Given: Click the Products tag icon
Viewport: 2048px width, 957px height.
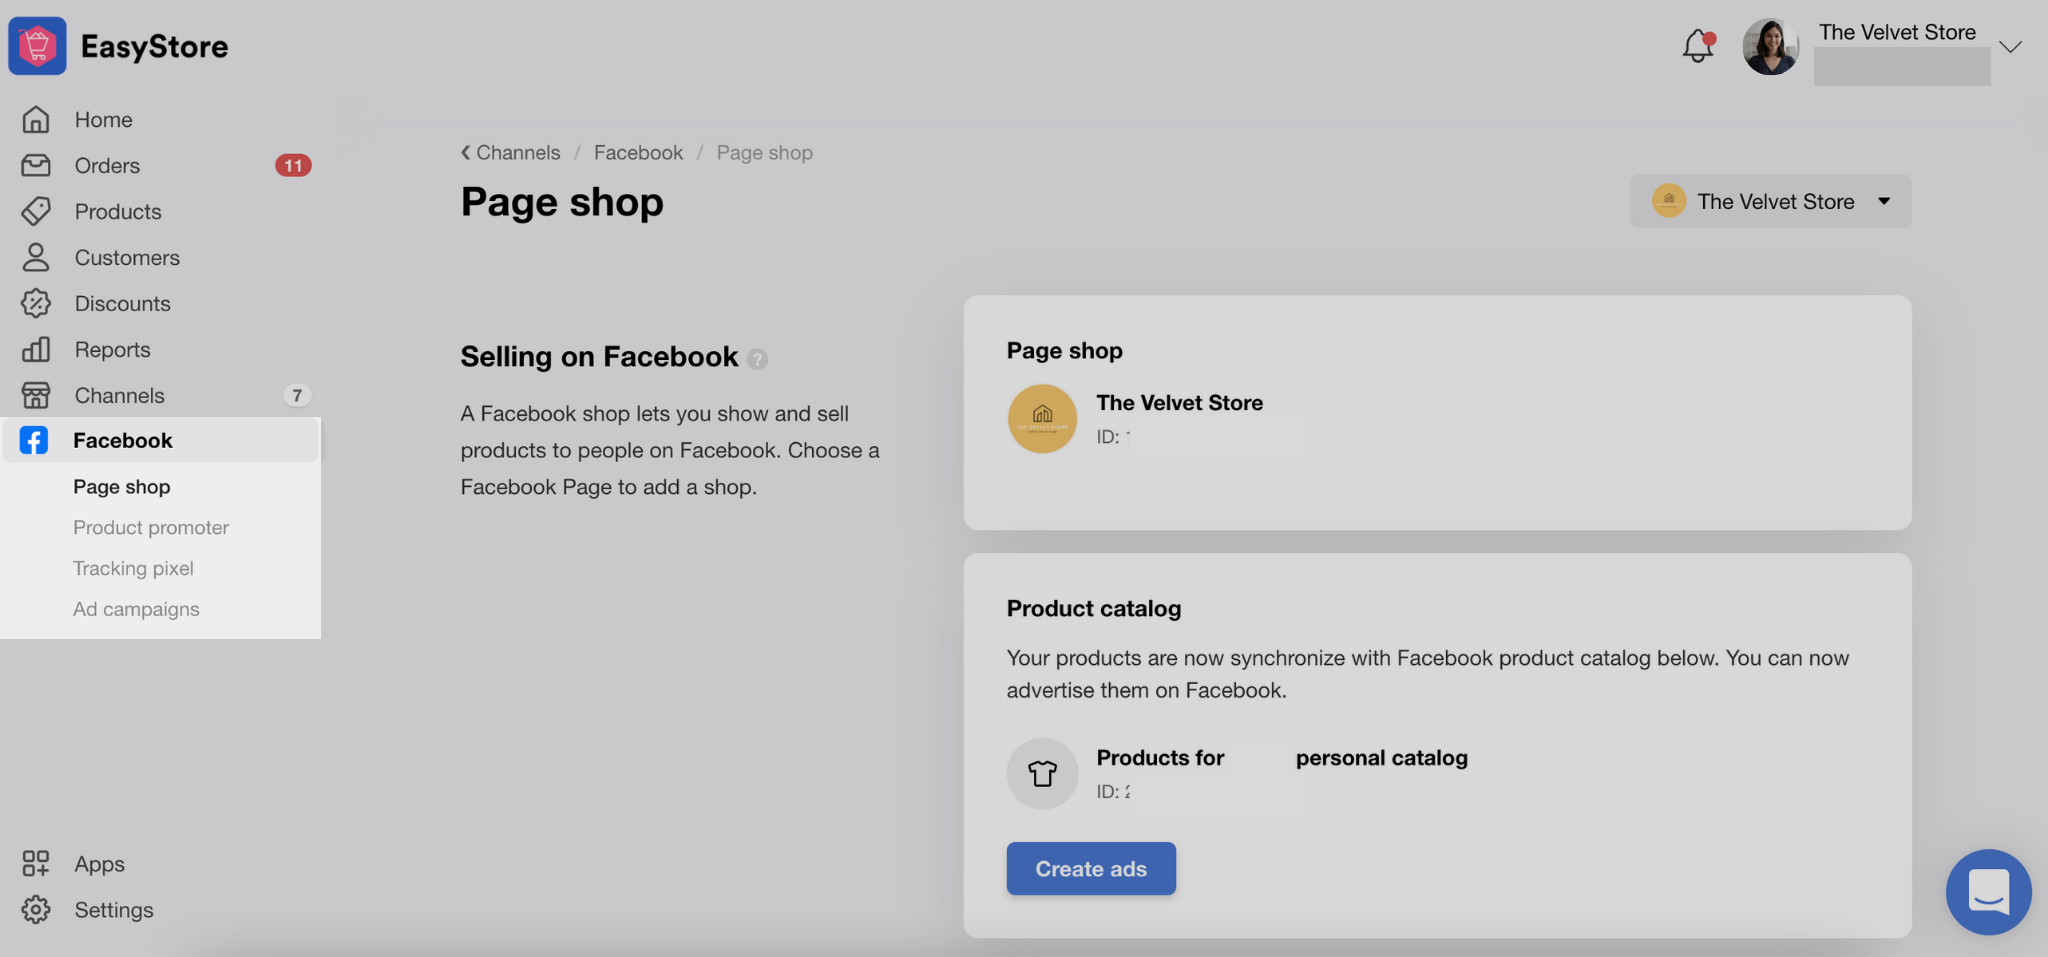Looking at the screenshot, I should pos(36,211).
